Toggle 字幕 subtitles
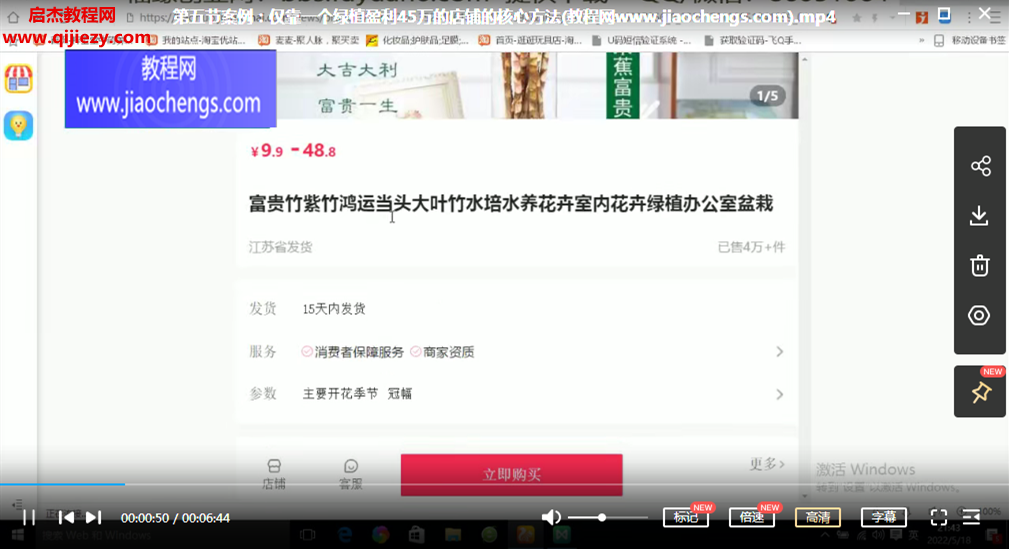This screenshot has height=549, width=1009. (884, 517)
